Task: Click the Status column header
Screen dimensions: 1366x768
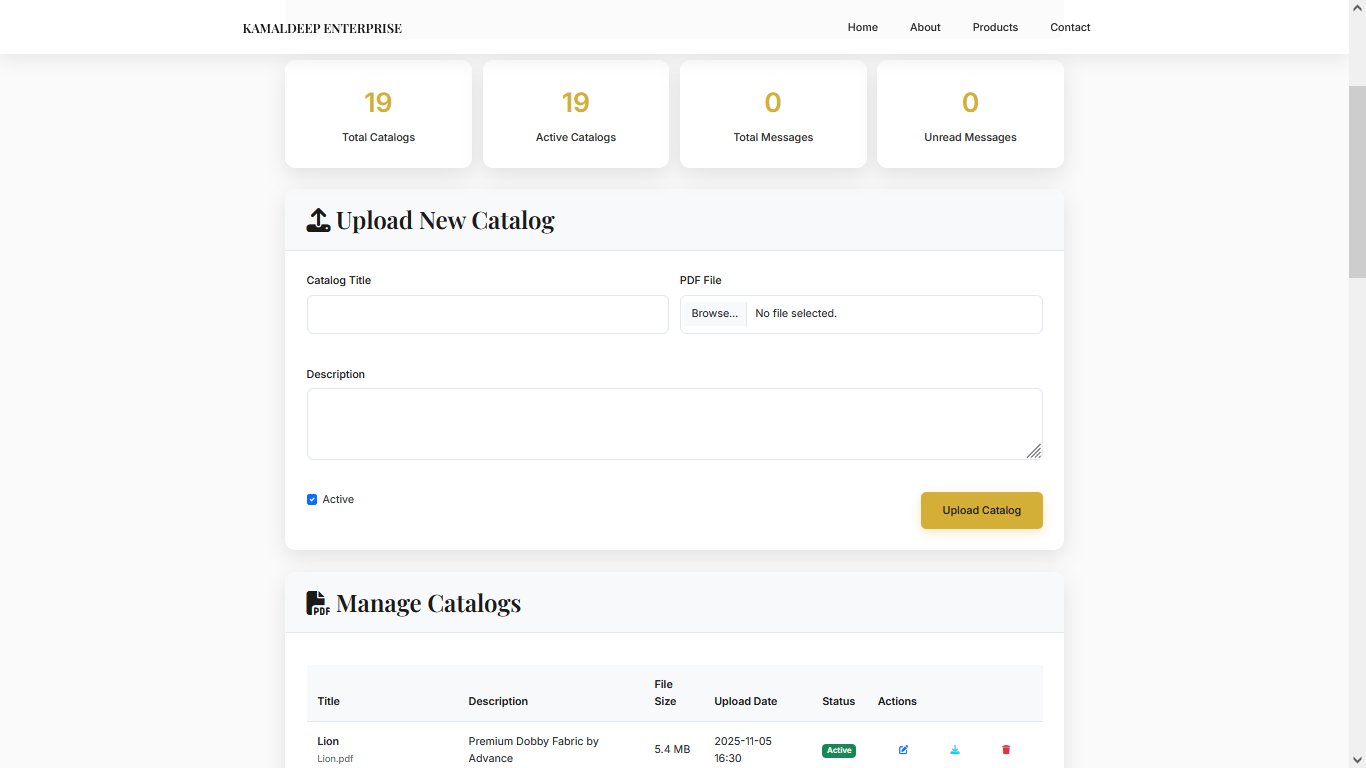Action: 839,701
